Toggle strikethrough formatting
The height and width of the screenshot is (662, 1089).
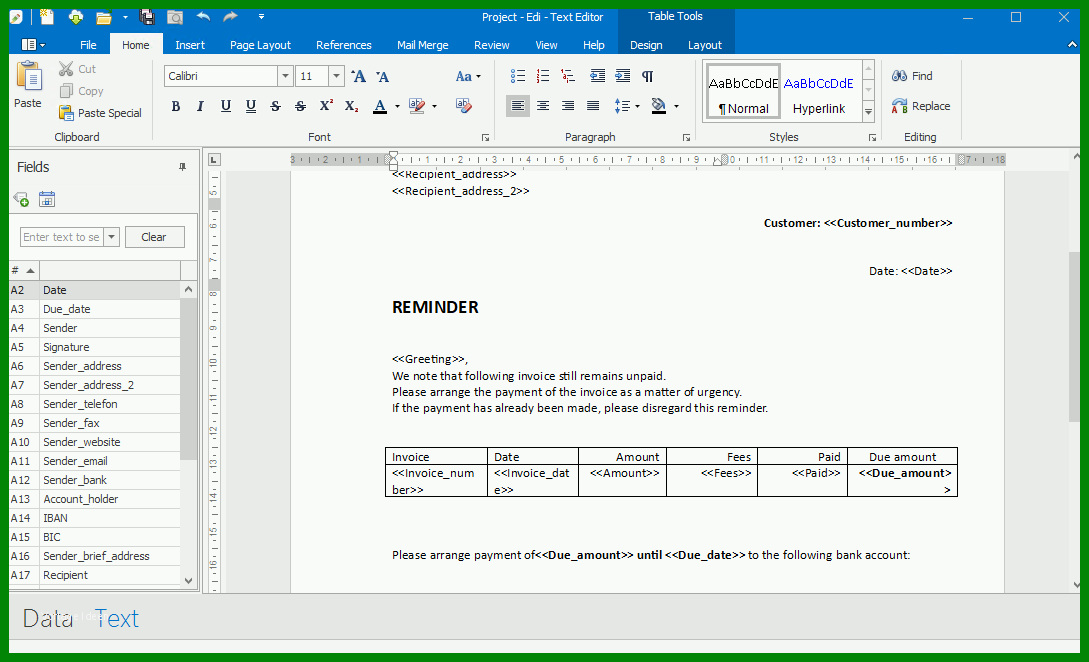click(x=276, y=106)
